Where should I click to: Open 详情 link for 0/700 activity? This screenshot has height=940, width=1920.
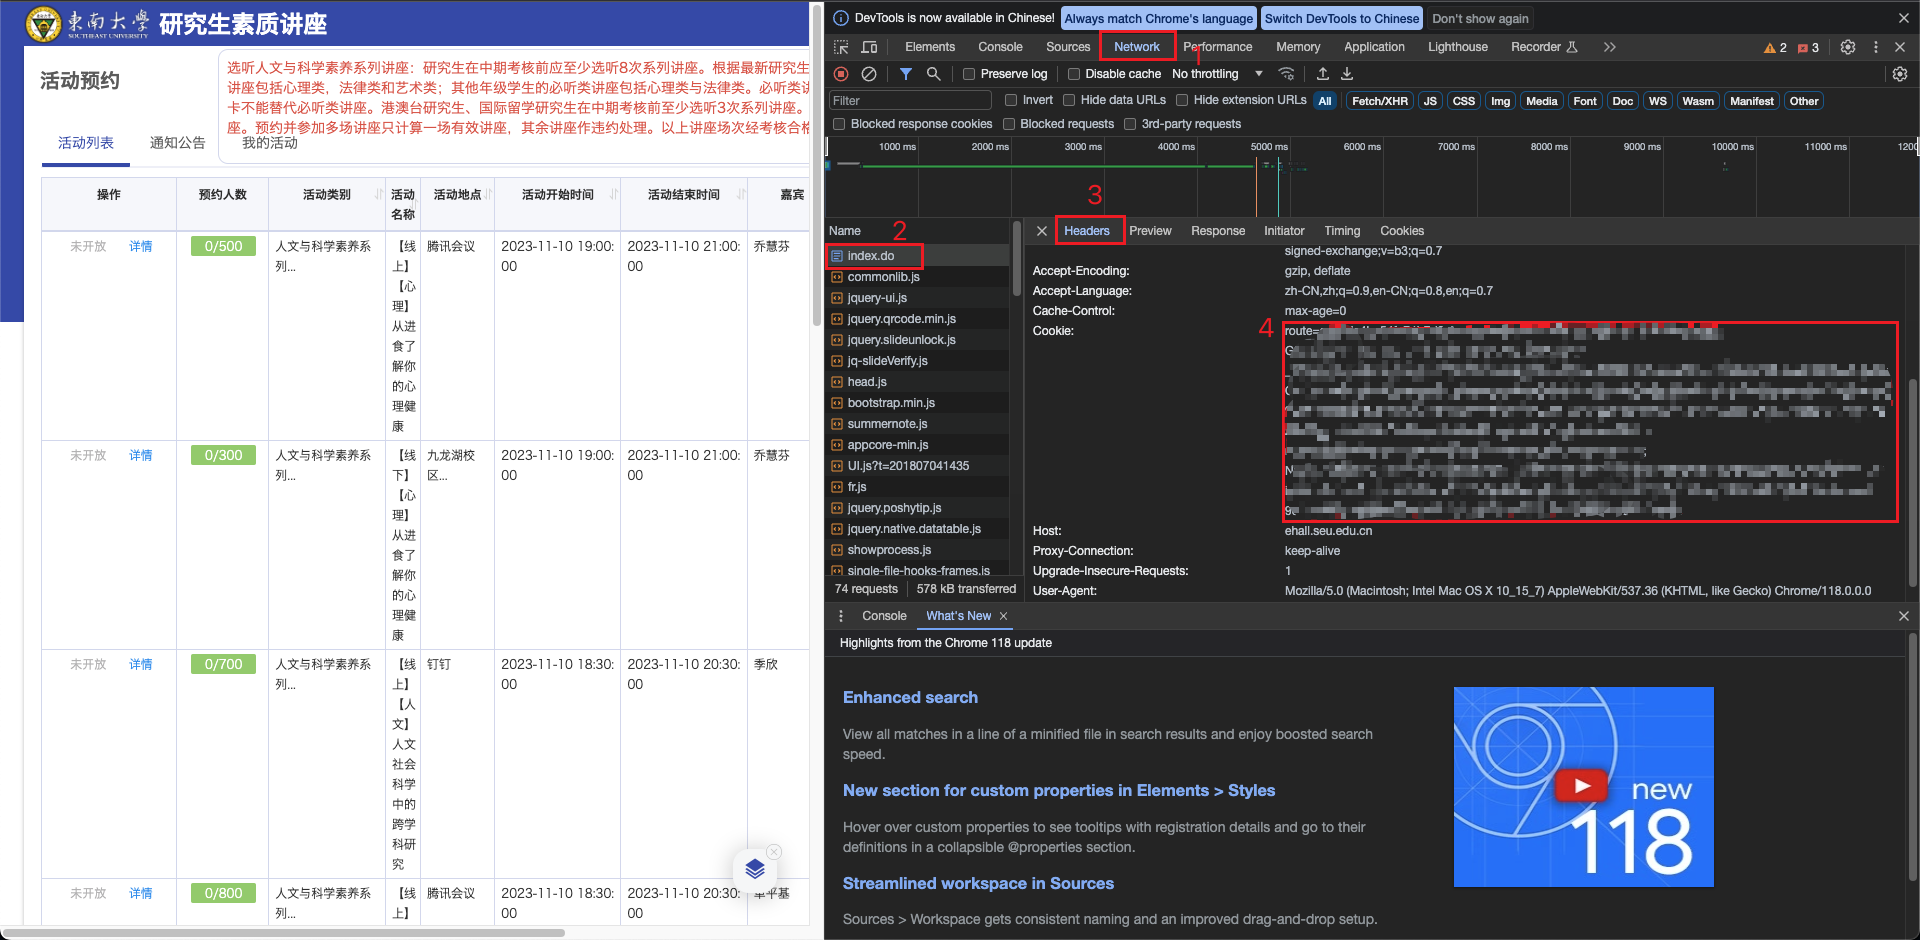(141, 664)
